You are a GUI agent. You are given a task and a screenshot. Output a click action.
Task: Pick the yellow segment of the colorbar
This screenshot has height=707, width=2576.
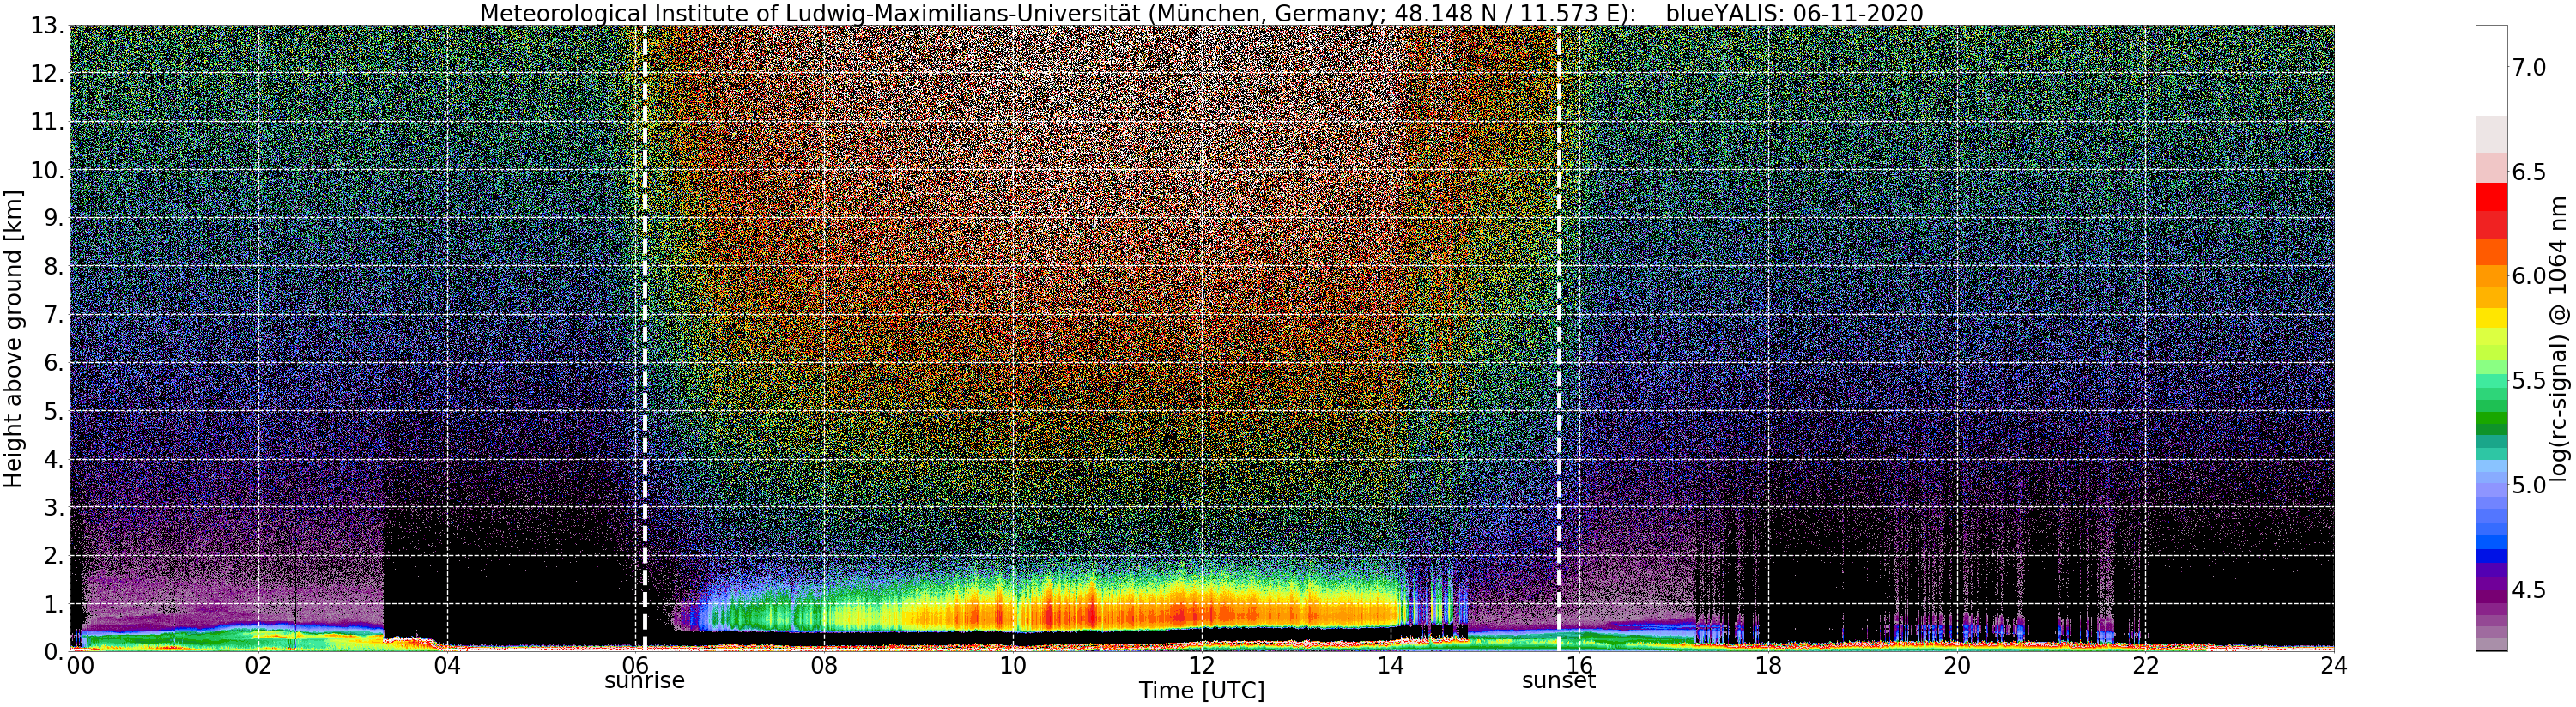2491,318
